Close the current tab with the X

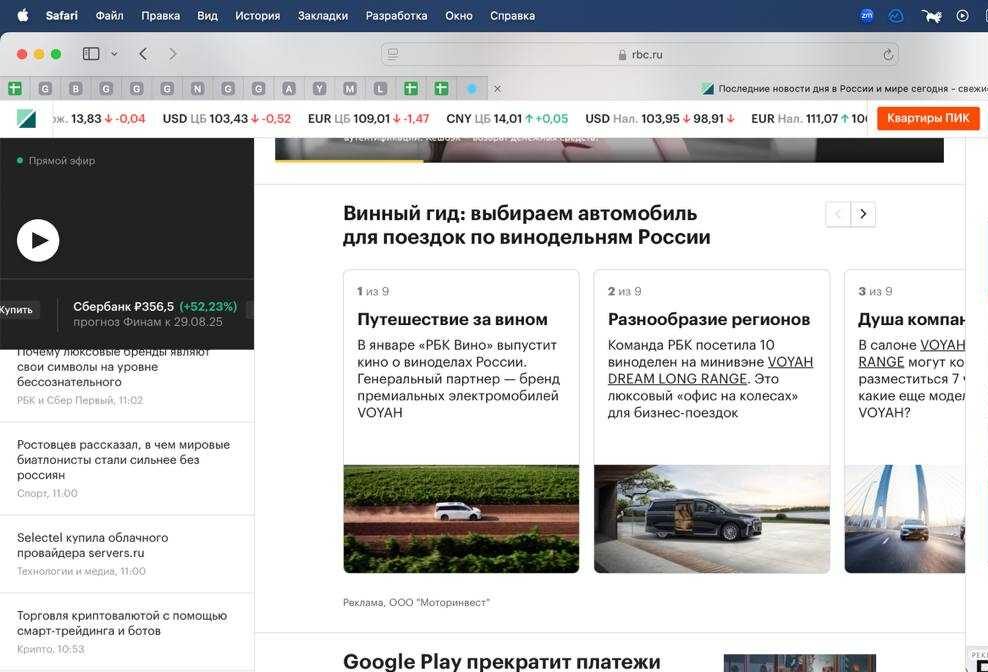tap(497, 89)
